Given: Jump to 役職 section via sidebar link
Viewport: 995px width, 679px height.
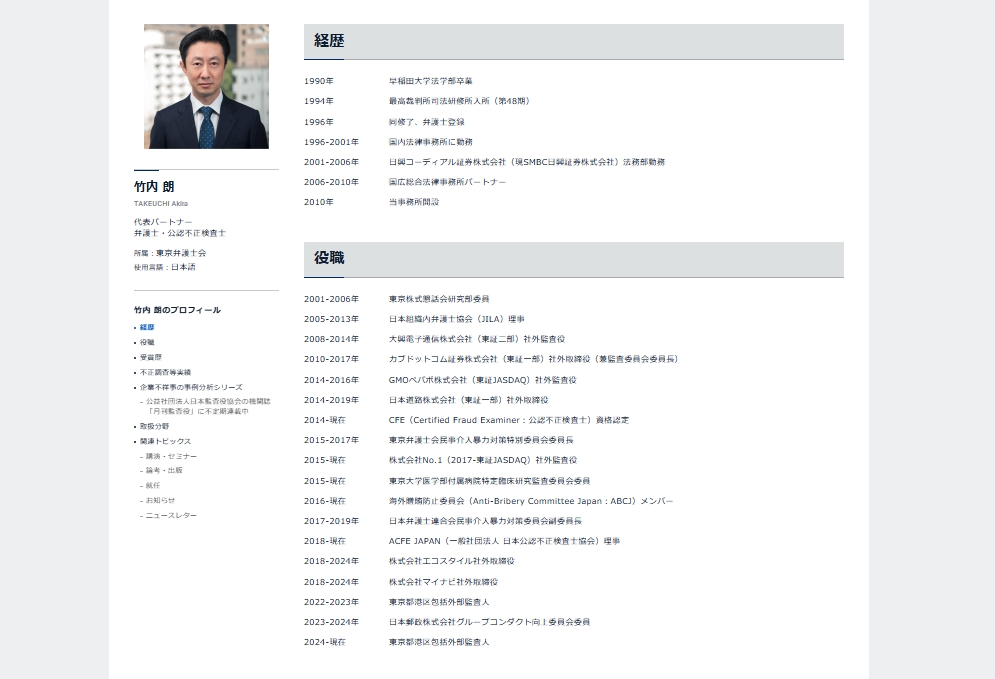Looking at the screenshot, I should [x=147, y=343].
